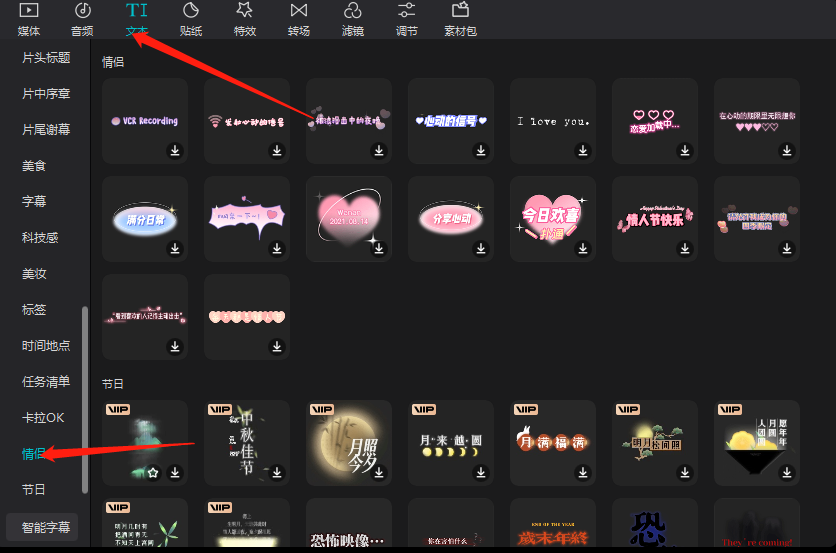Download the 中秋佳节 VIP template

[277, 472]
